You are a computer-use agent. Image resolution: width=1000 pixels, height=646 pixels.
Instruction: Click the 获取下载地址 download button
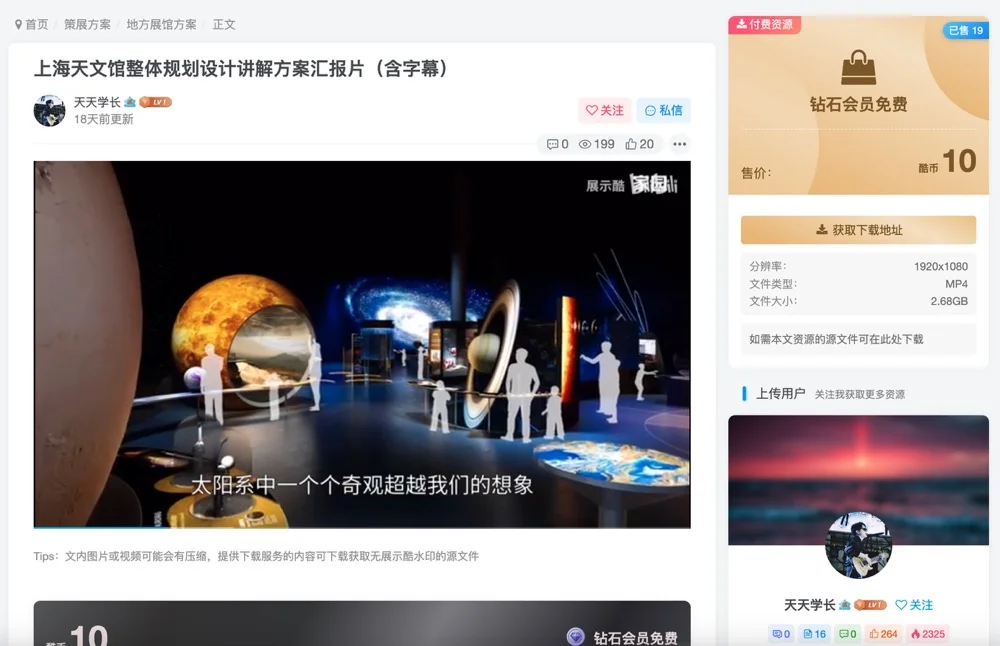click(x=858, y=229)
